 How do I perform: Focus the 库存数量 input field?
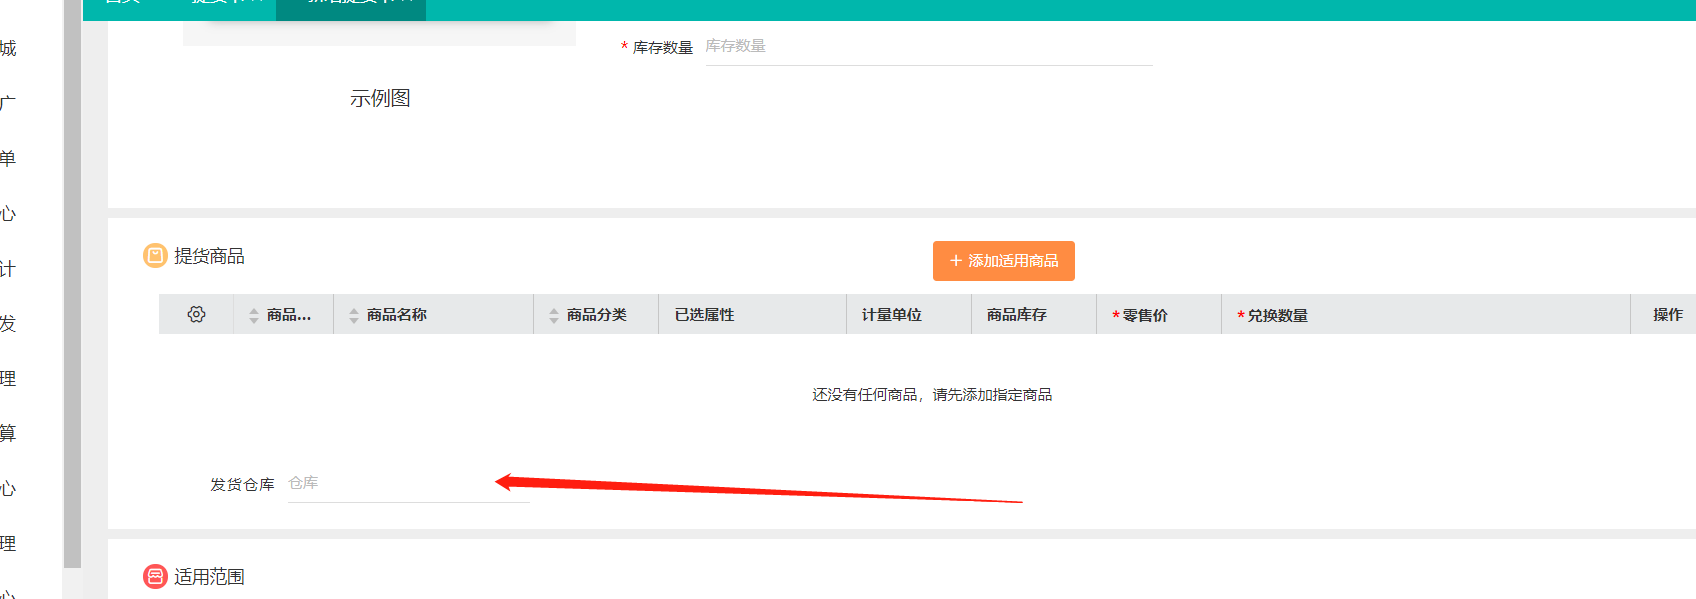pos(929,47)
